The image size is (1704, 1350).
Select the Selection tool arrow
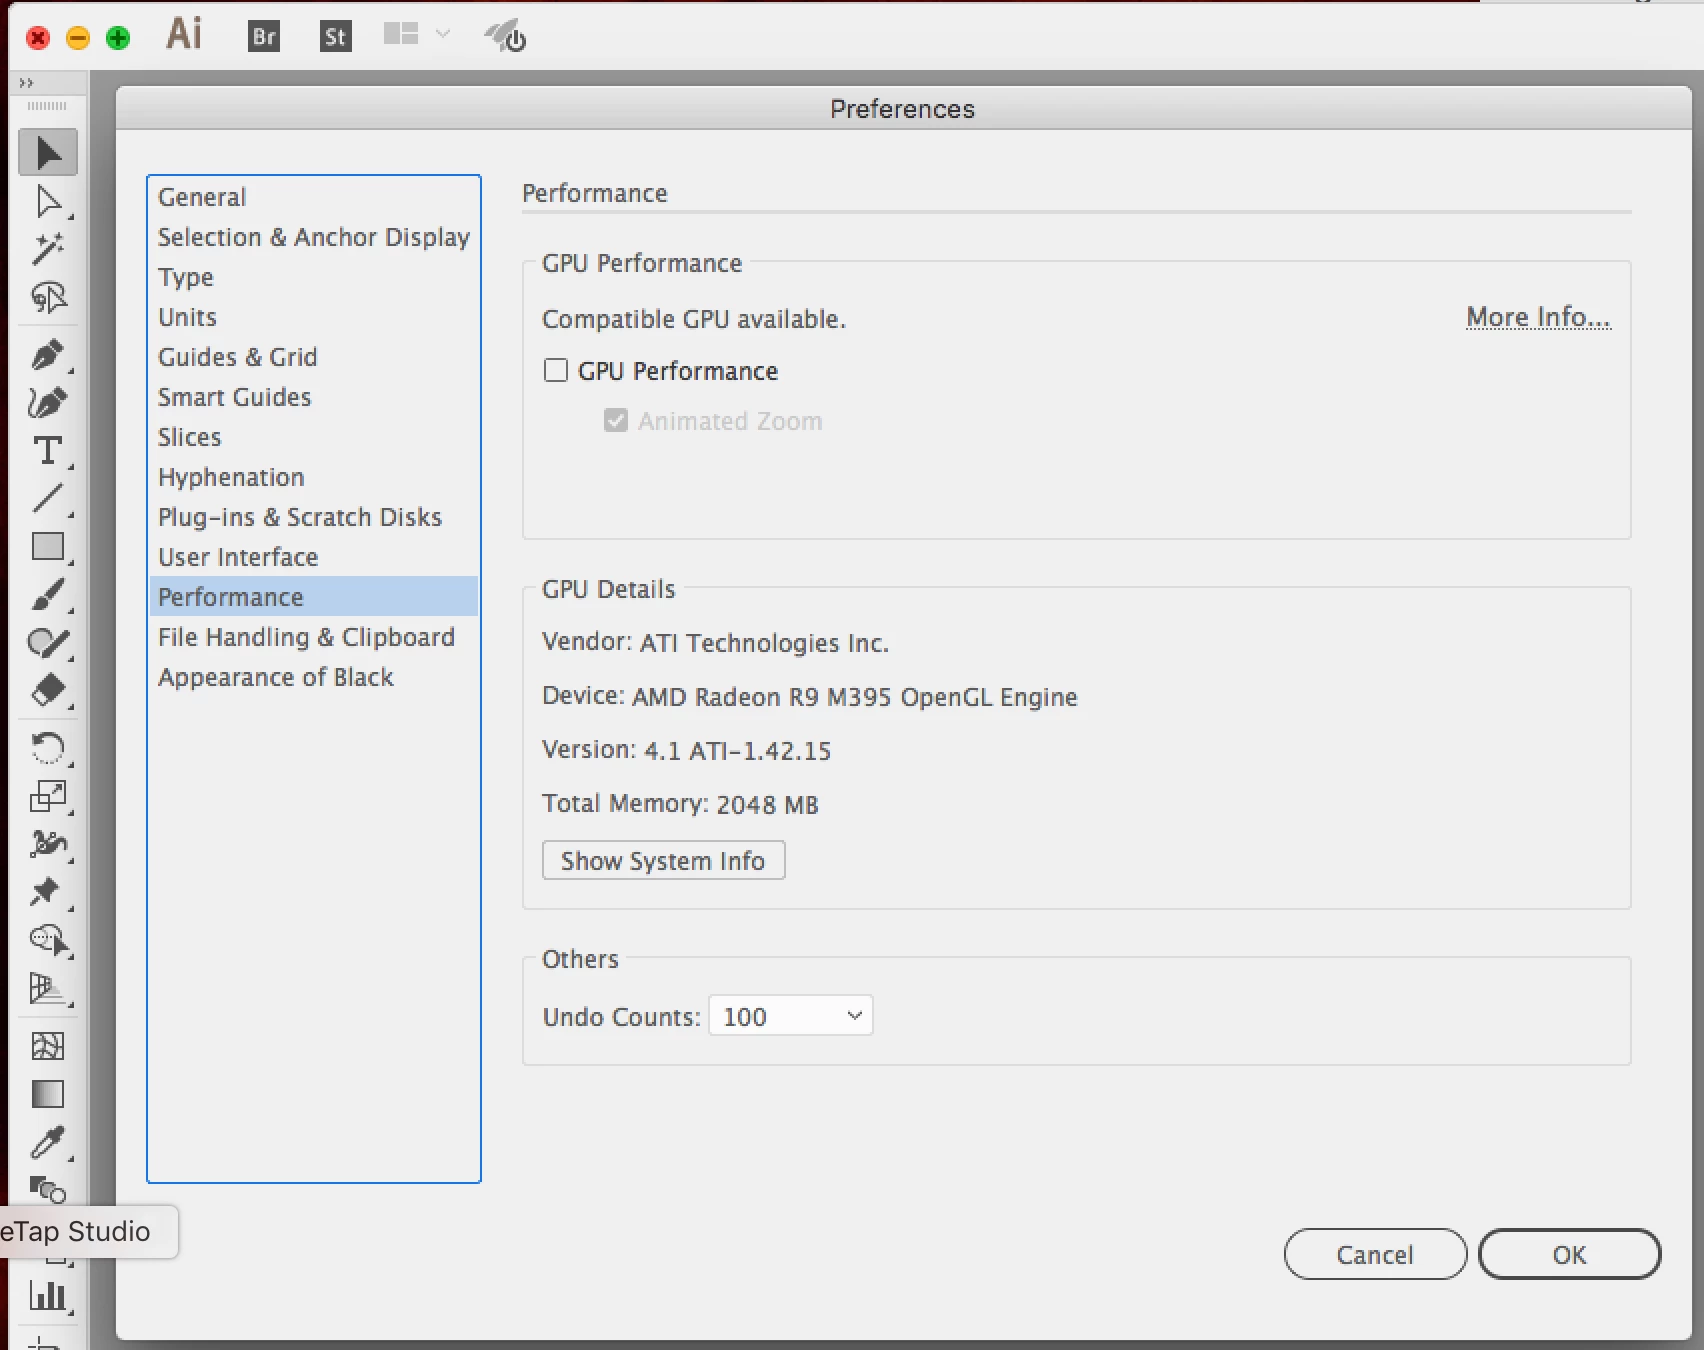coord(48,153)
